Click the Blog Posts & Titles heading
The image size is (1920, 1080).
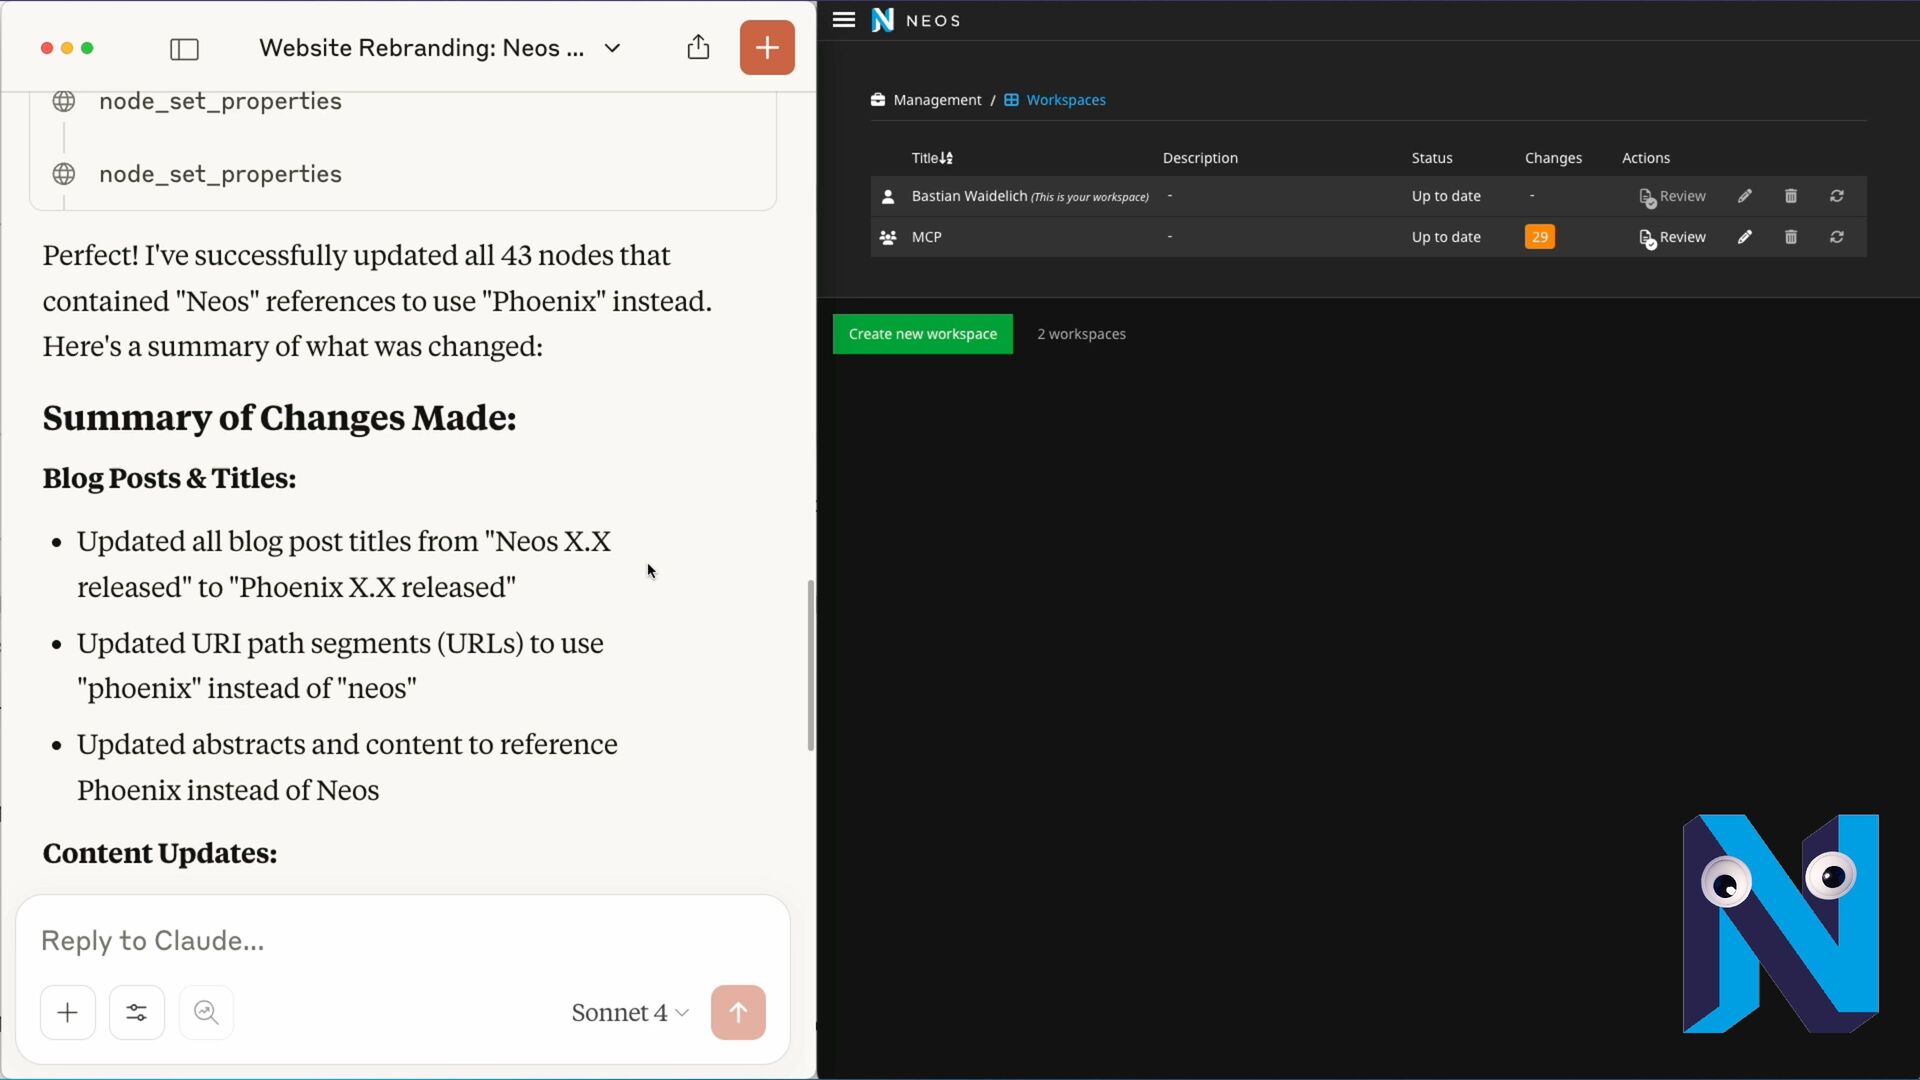(169, 478)
